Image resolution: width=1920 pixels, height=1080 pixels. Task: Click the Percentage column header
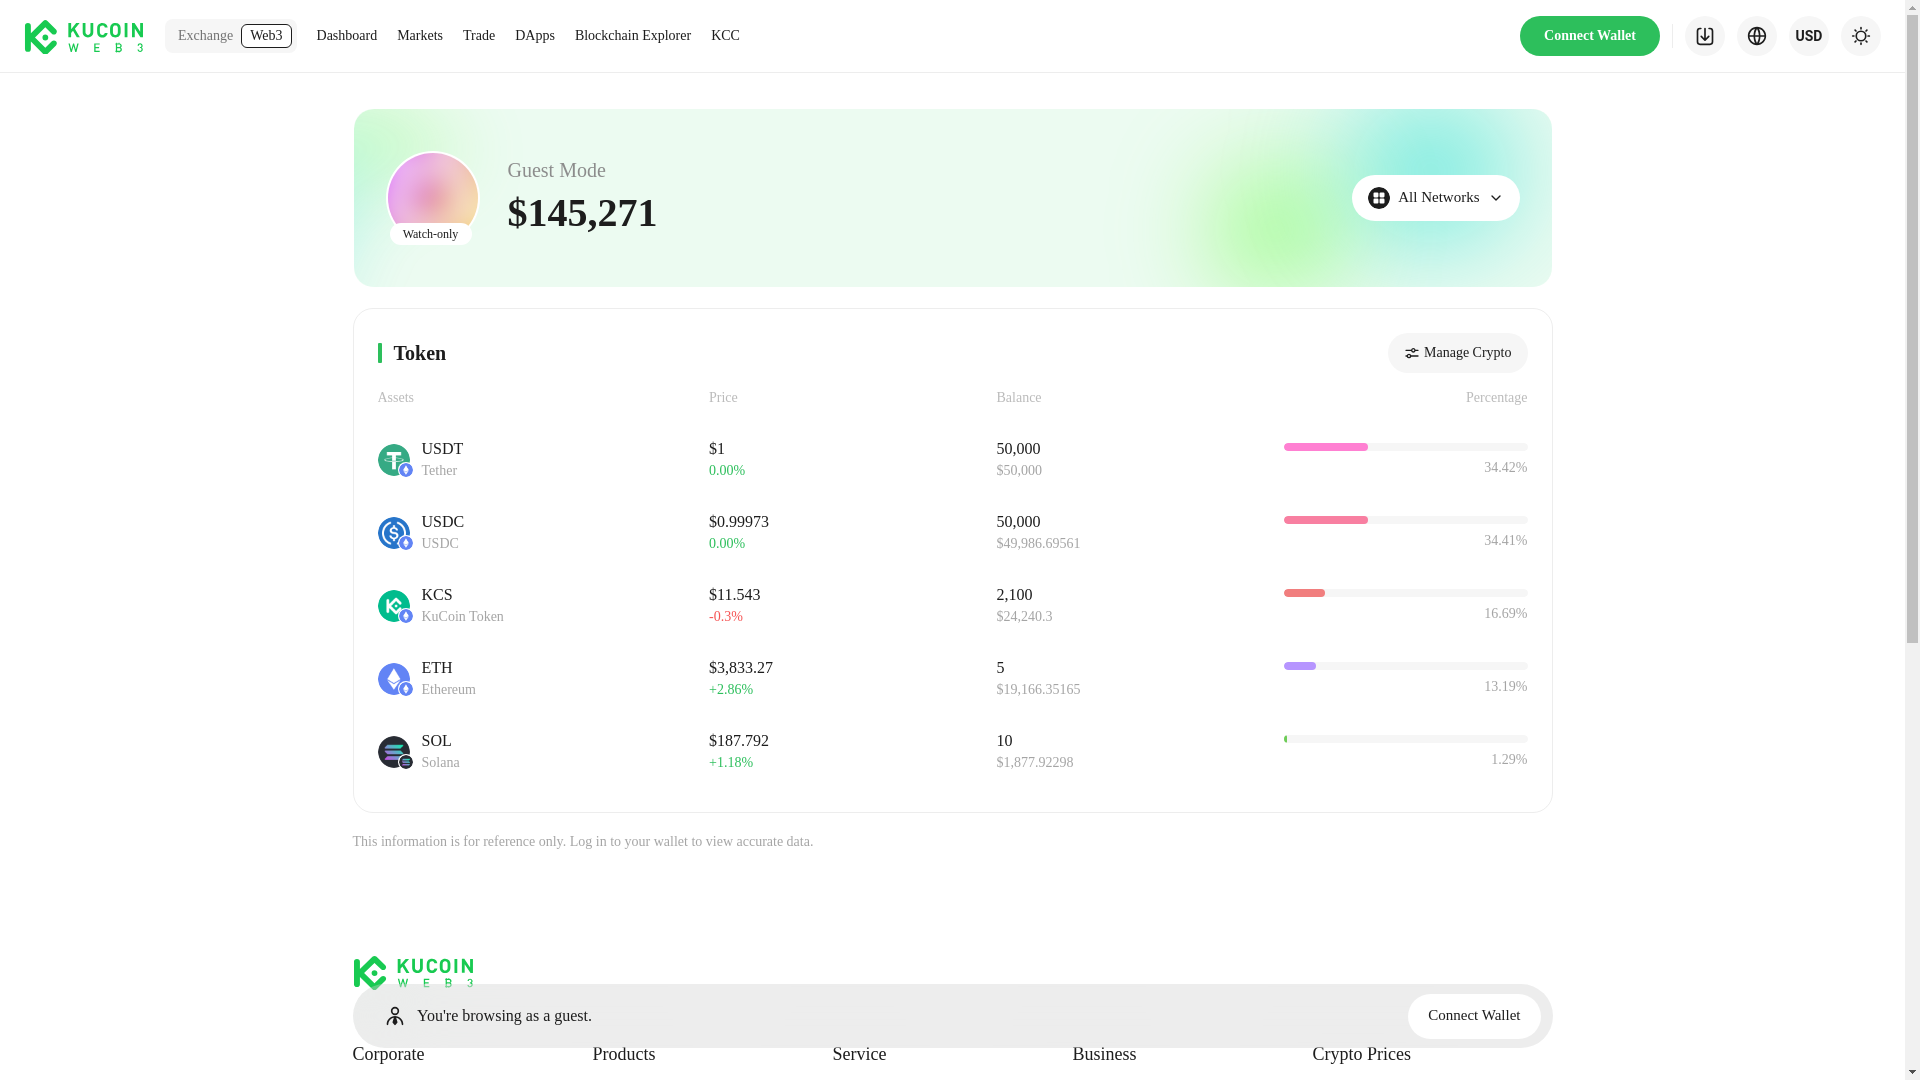pos(1496,398)
